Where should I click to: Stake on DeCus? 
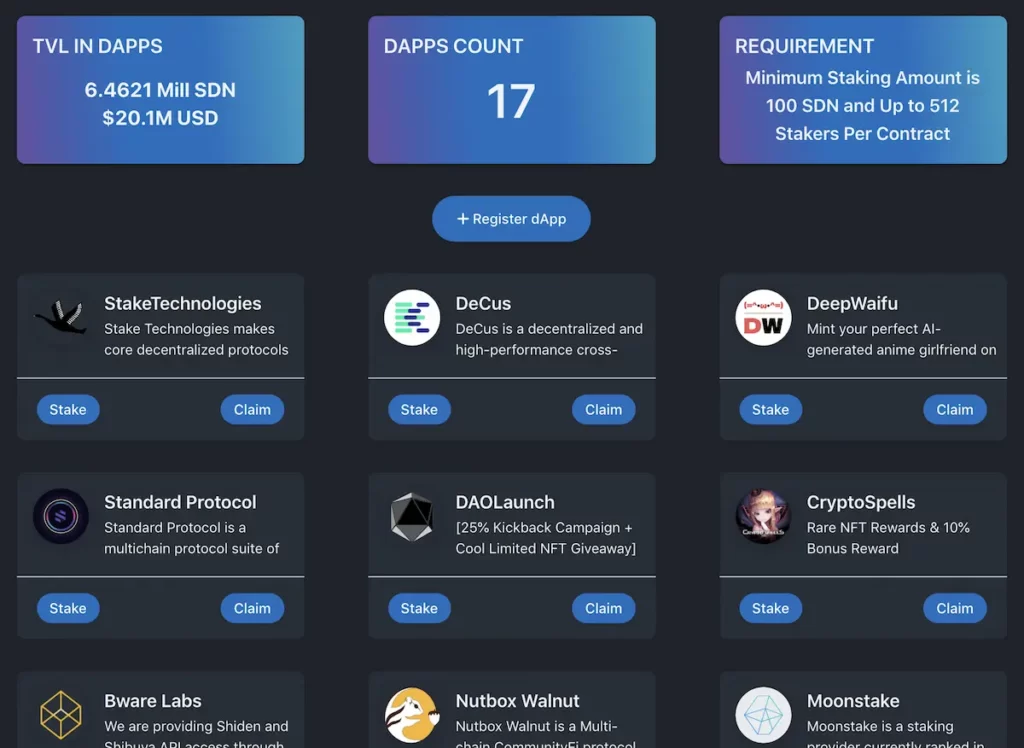(419, 410)
